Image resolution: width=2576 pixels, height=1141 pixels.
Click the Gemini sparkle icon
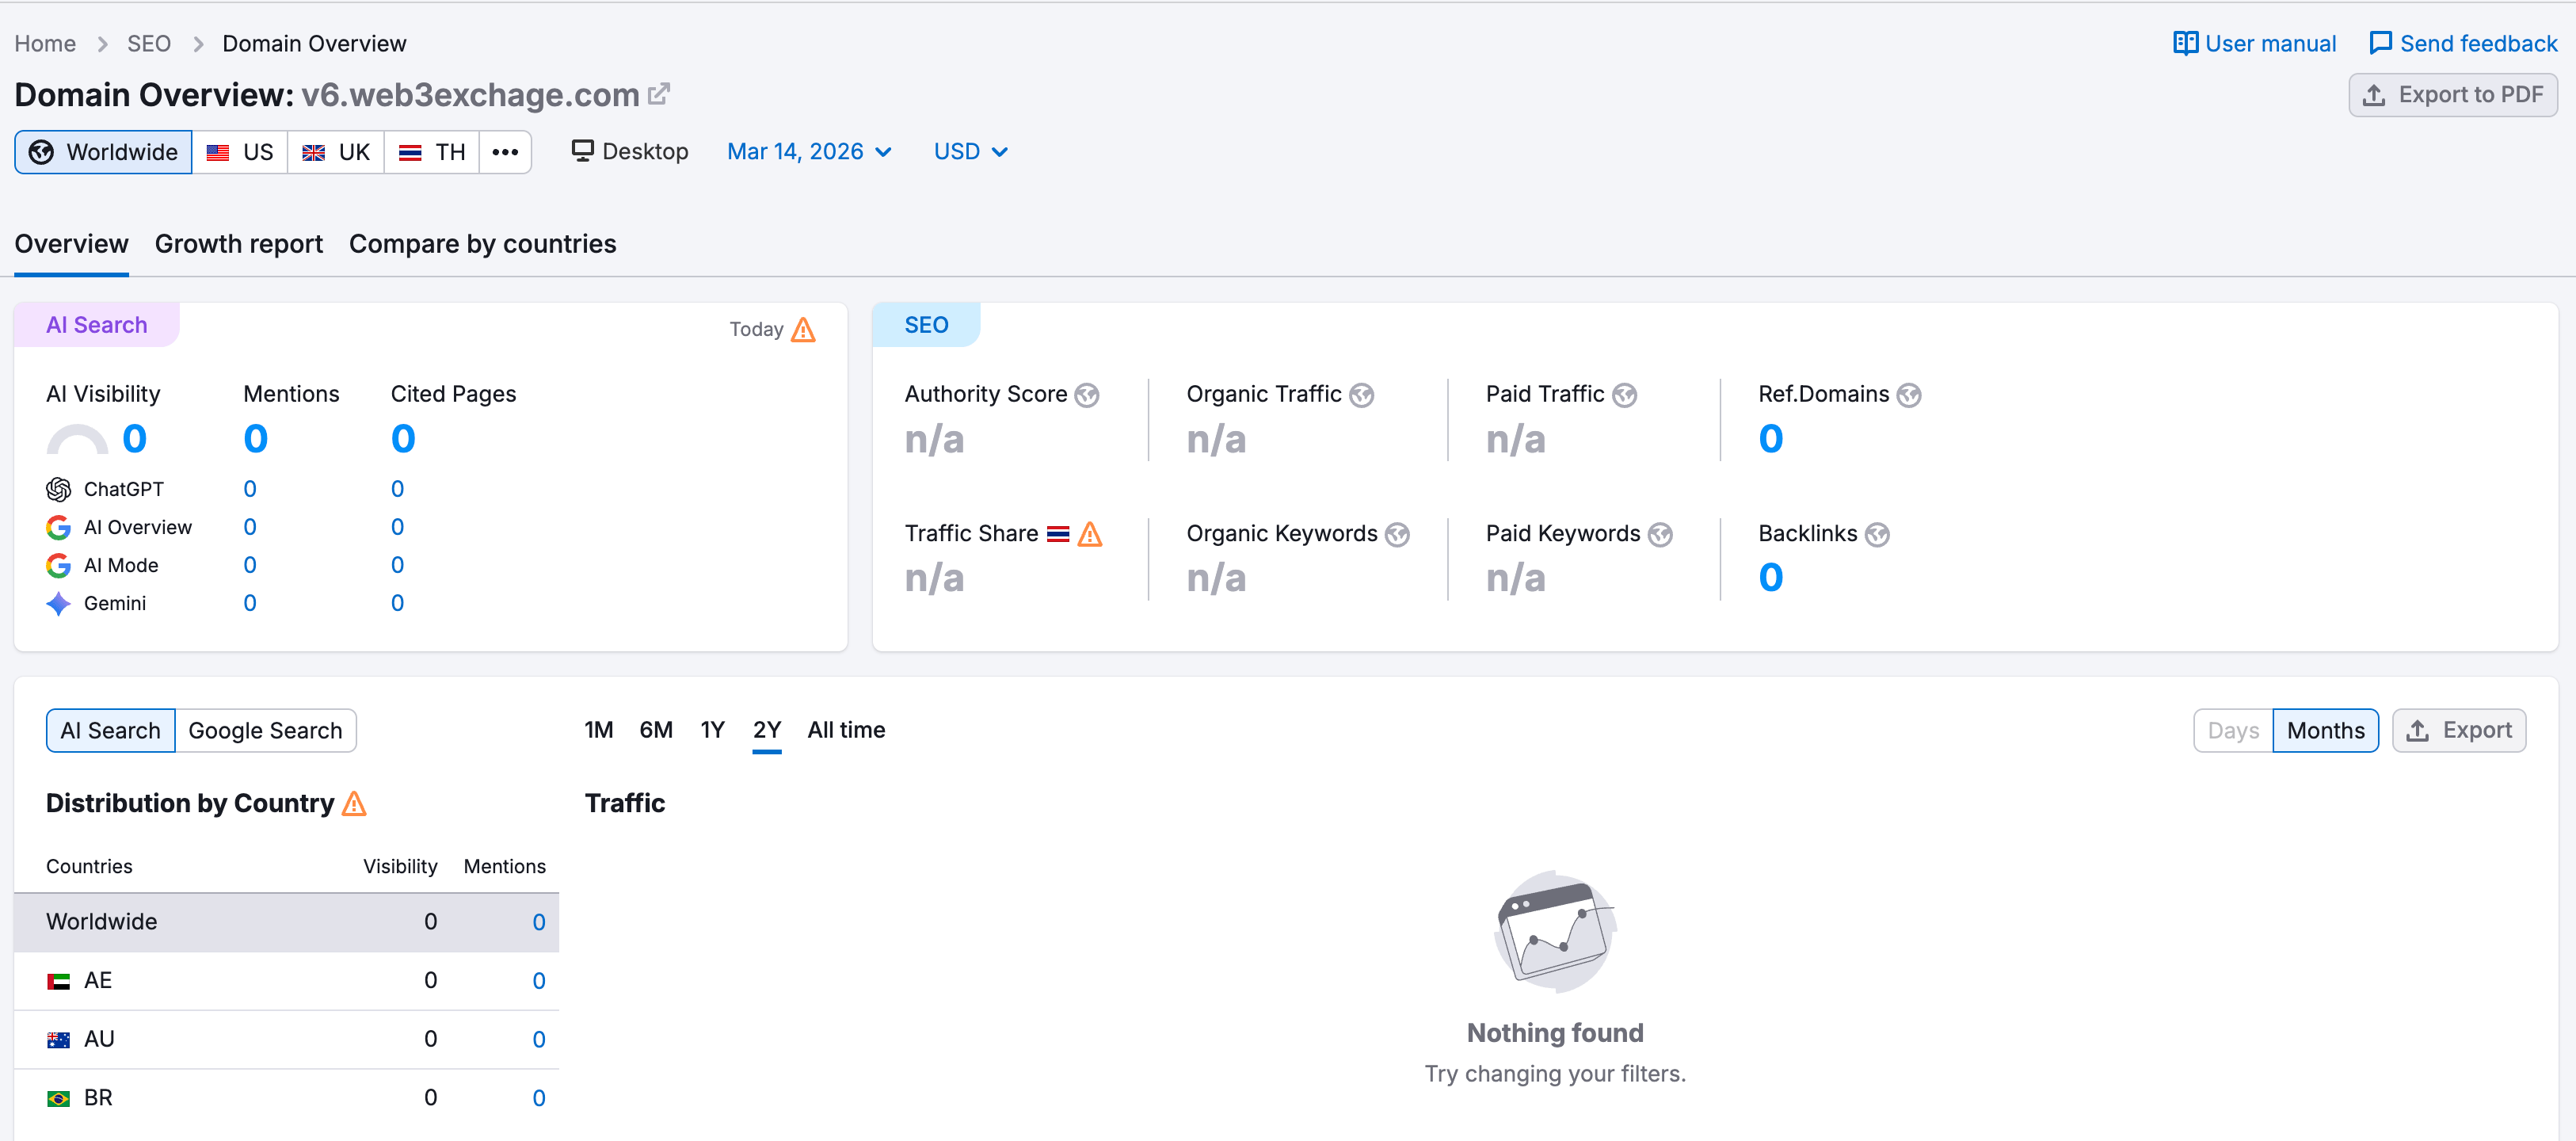click(x=59, y=603)
